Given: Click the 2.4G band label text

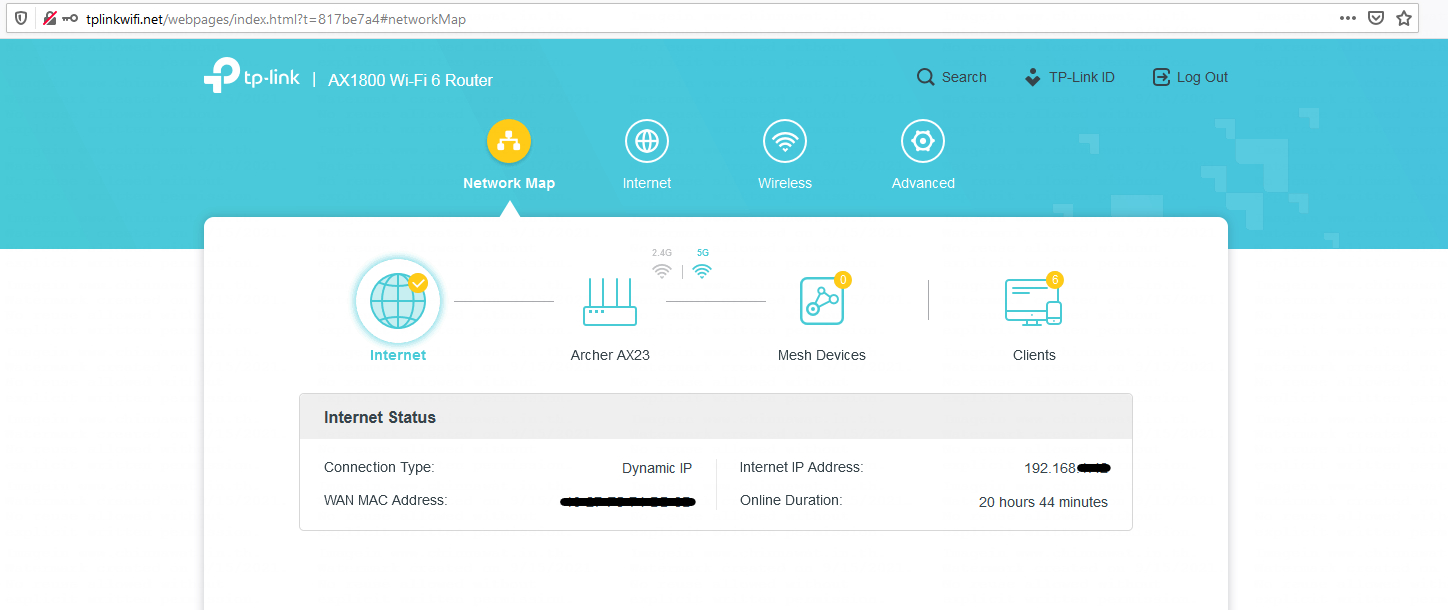Looking at the screenshot, I should (x=662, y=253).
